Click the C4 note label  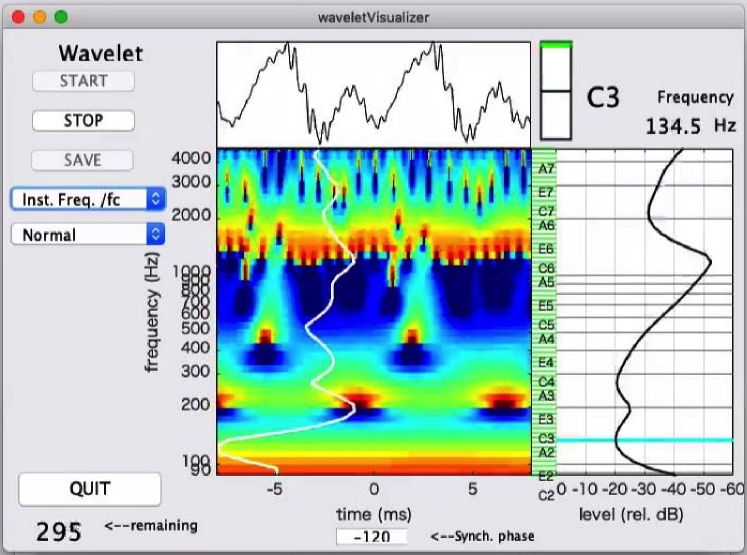tap(546, 382)
